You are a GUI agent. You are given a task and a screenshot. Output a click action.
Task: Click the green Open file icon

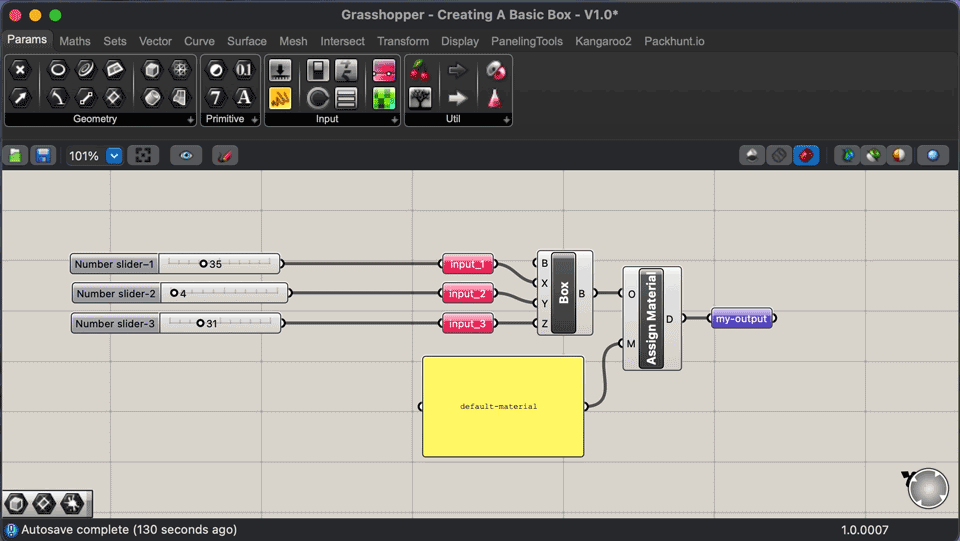(15, 155)
